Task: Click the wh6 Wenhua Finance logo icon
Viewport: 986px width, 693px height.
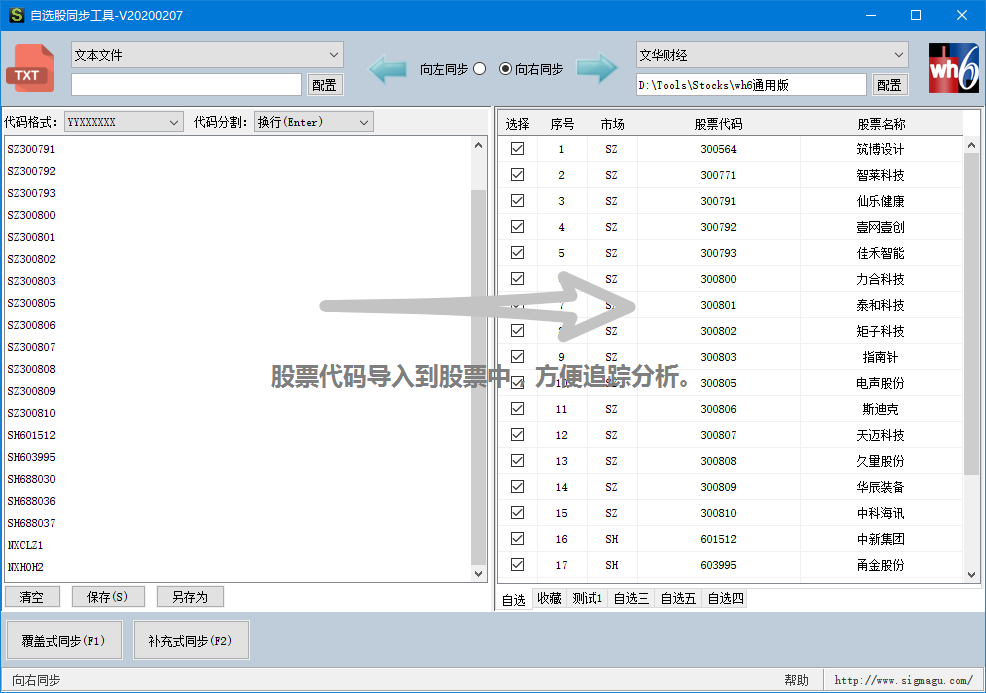Action: coord(952,68)
